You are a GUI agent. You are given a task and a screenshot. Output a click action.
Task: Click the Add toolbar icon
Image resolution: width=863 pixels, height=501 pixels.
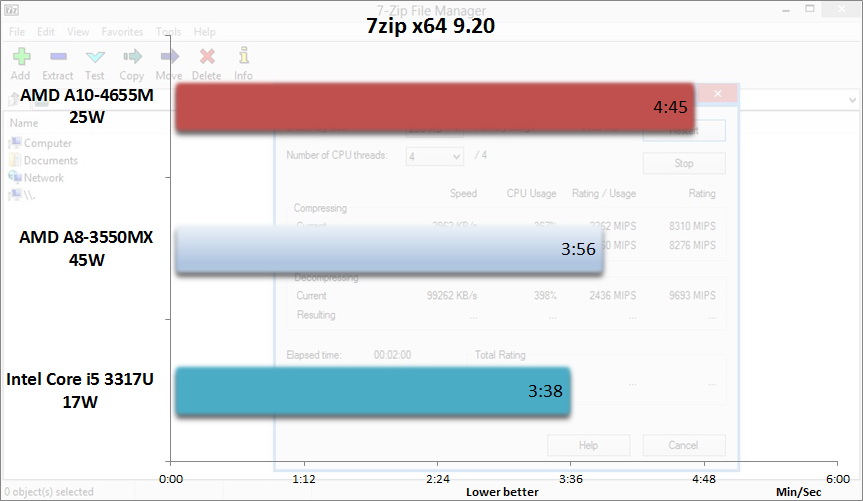pyautogui.click(x=21, y=57)
